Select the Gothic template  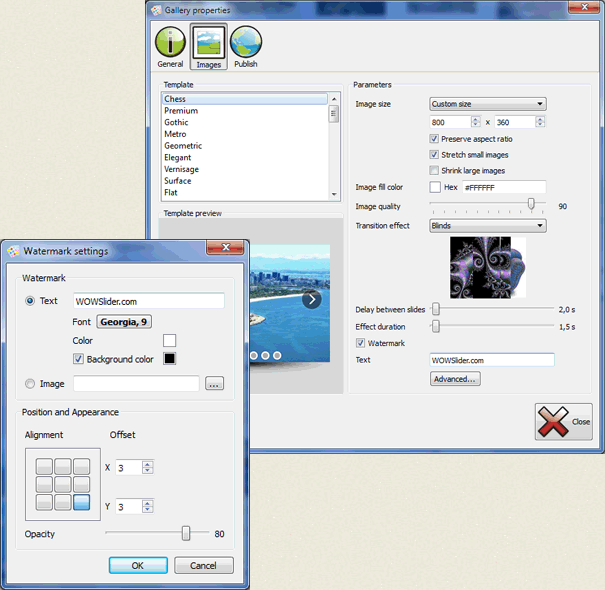245,122
